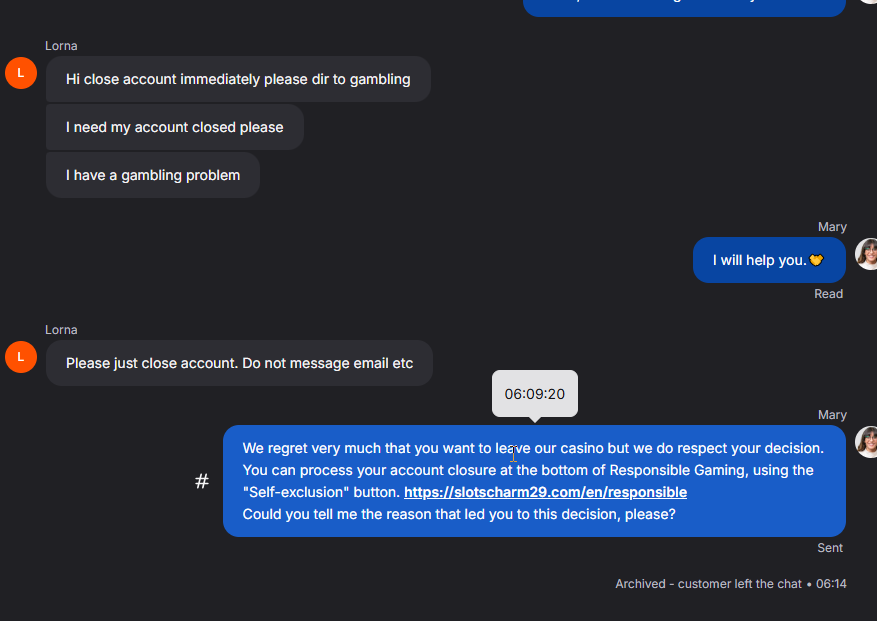The width and height of the screenshot is (877, 621).
Task: Click Lorna's orange avatar beside first message
Action: 21,73
